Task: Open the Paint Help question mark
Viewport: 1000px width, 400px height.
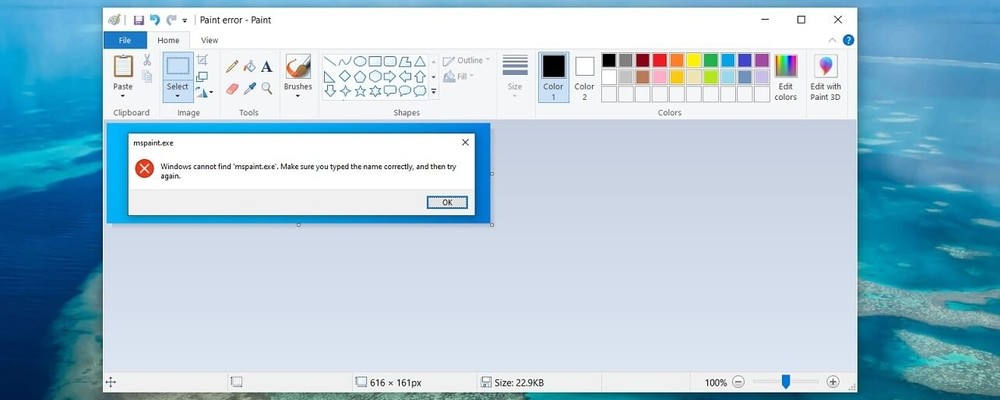Action: pyautogui.click(x=848, y=40)
